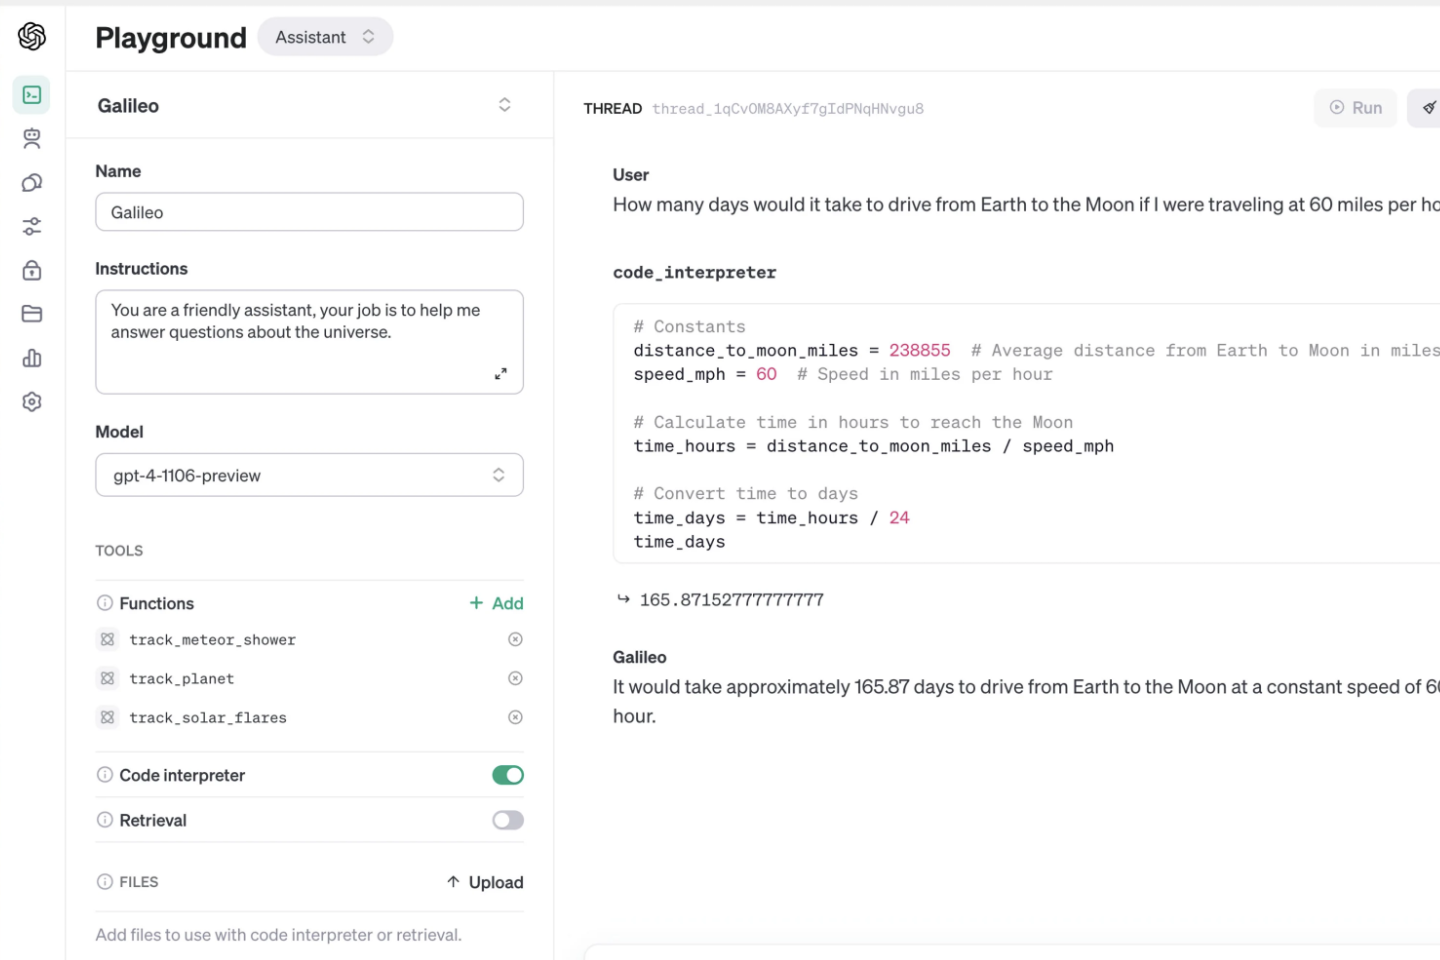Click the Run button
1440x960 pixels.
(1355, 108)
